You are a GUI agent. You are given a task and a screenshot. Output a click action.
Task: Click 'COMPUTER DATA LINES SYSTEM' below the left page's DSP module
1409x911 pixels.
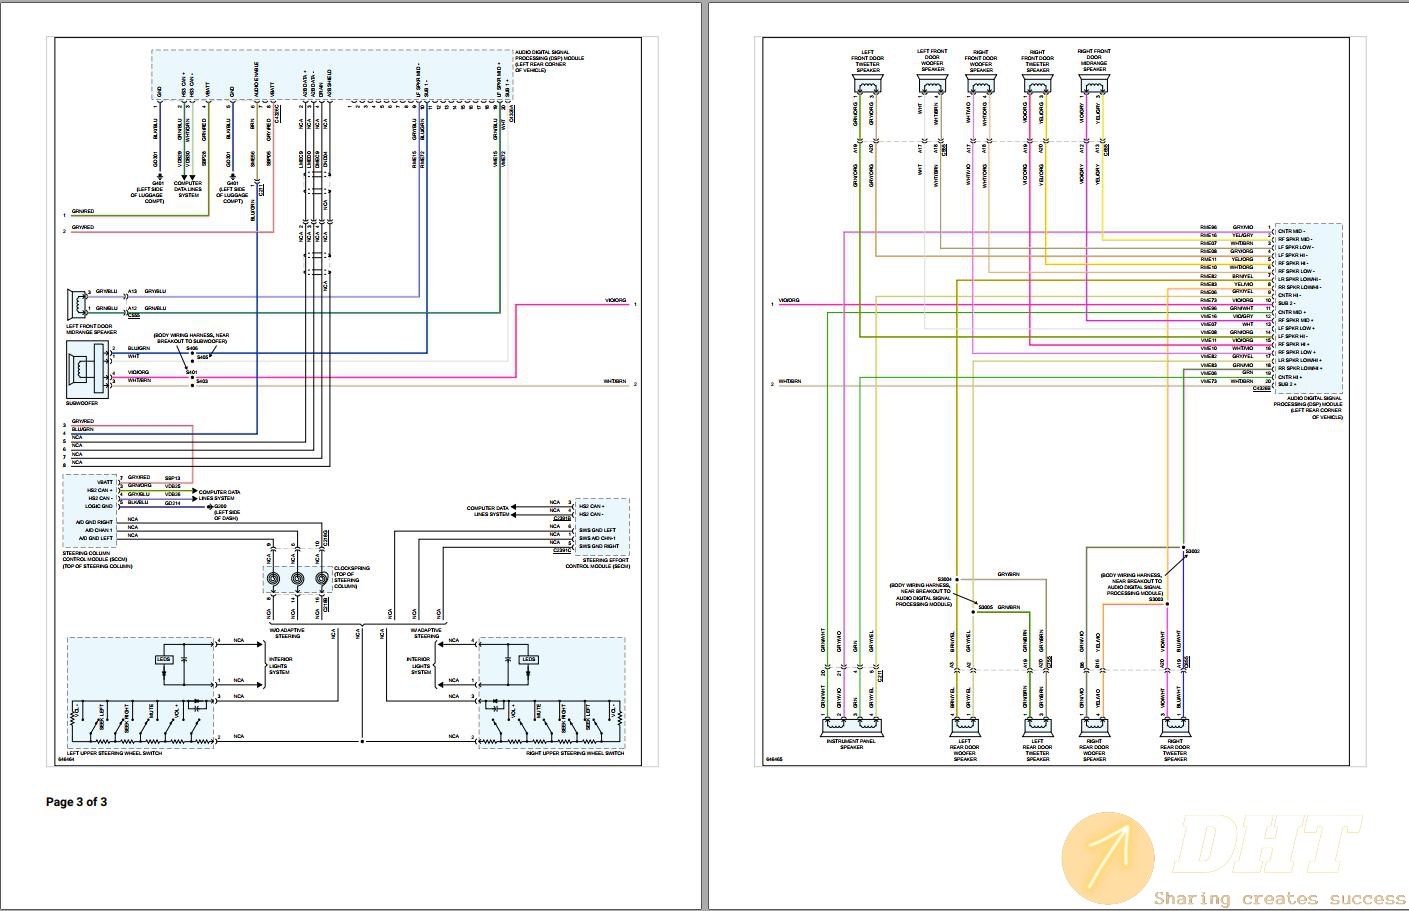(x=188, y=189)
